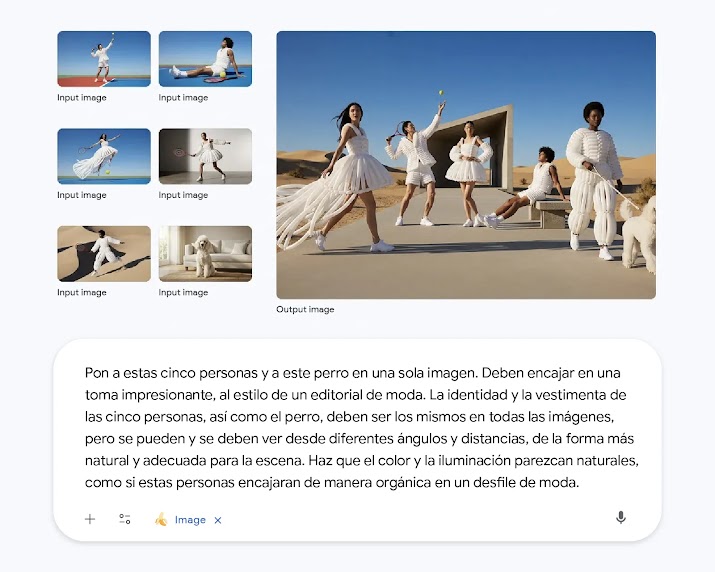Open the large desert output image
Image resolution: width=715 pixels, height=572 pixels.
[x=466, y=165]
